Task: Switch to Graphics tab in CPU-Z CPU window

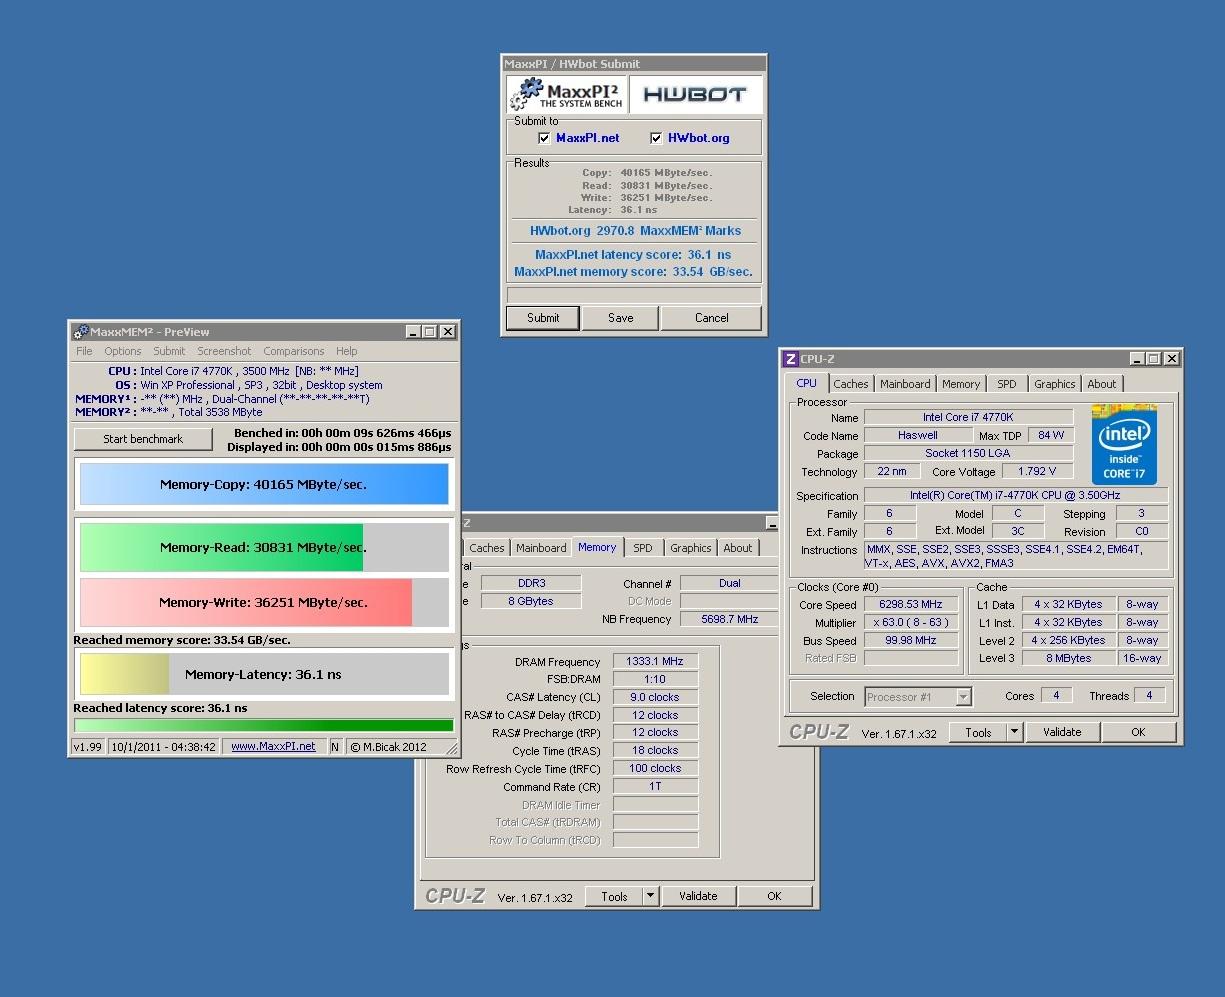Action: 1055,384
